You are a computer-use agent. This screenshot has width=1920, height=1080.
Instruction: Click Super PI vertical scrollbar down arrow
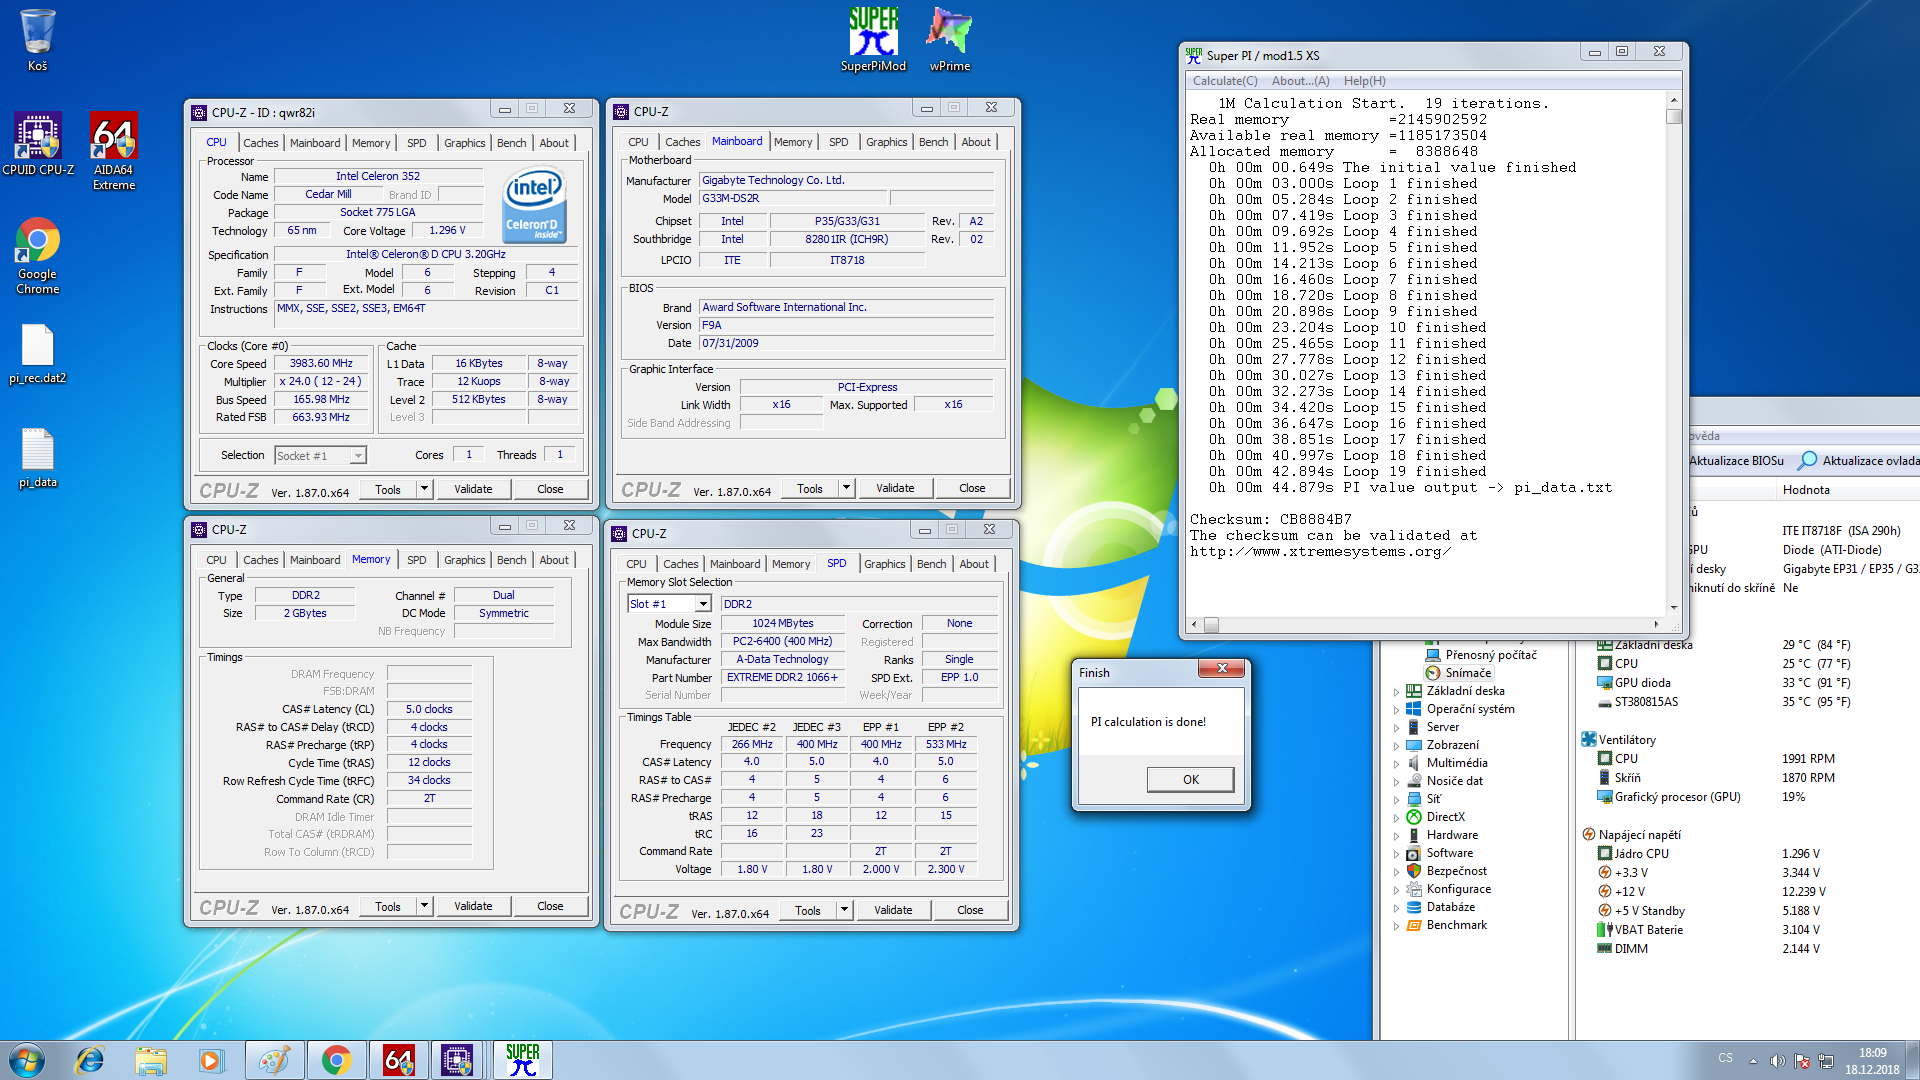(1673, 607)
